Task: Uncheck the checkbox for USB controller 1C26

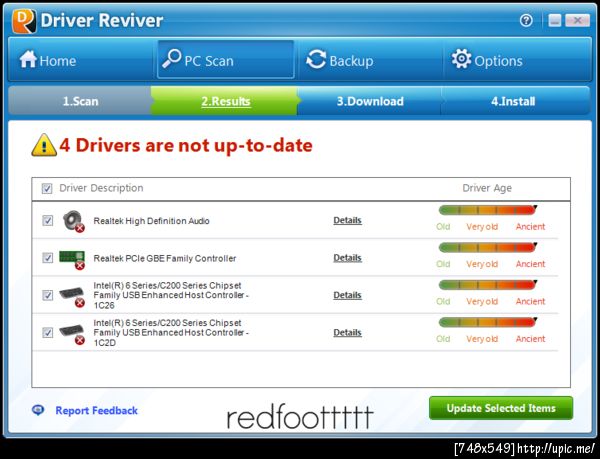Action: point(47,295)
